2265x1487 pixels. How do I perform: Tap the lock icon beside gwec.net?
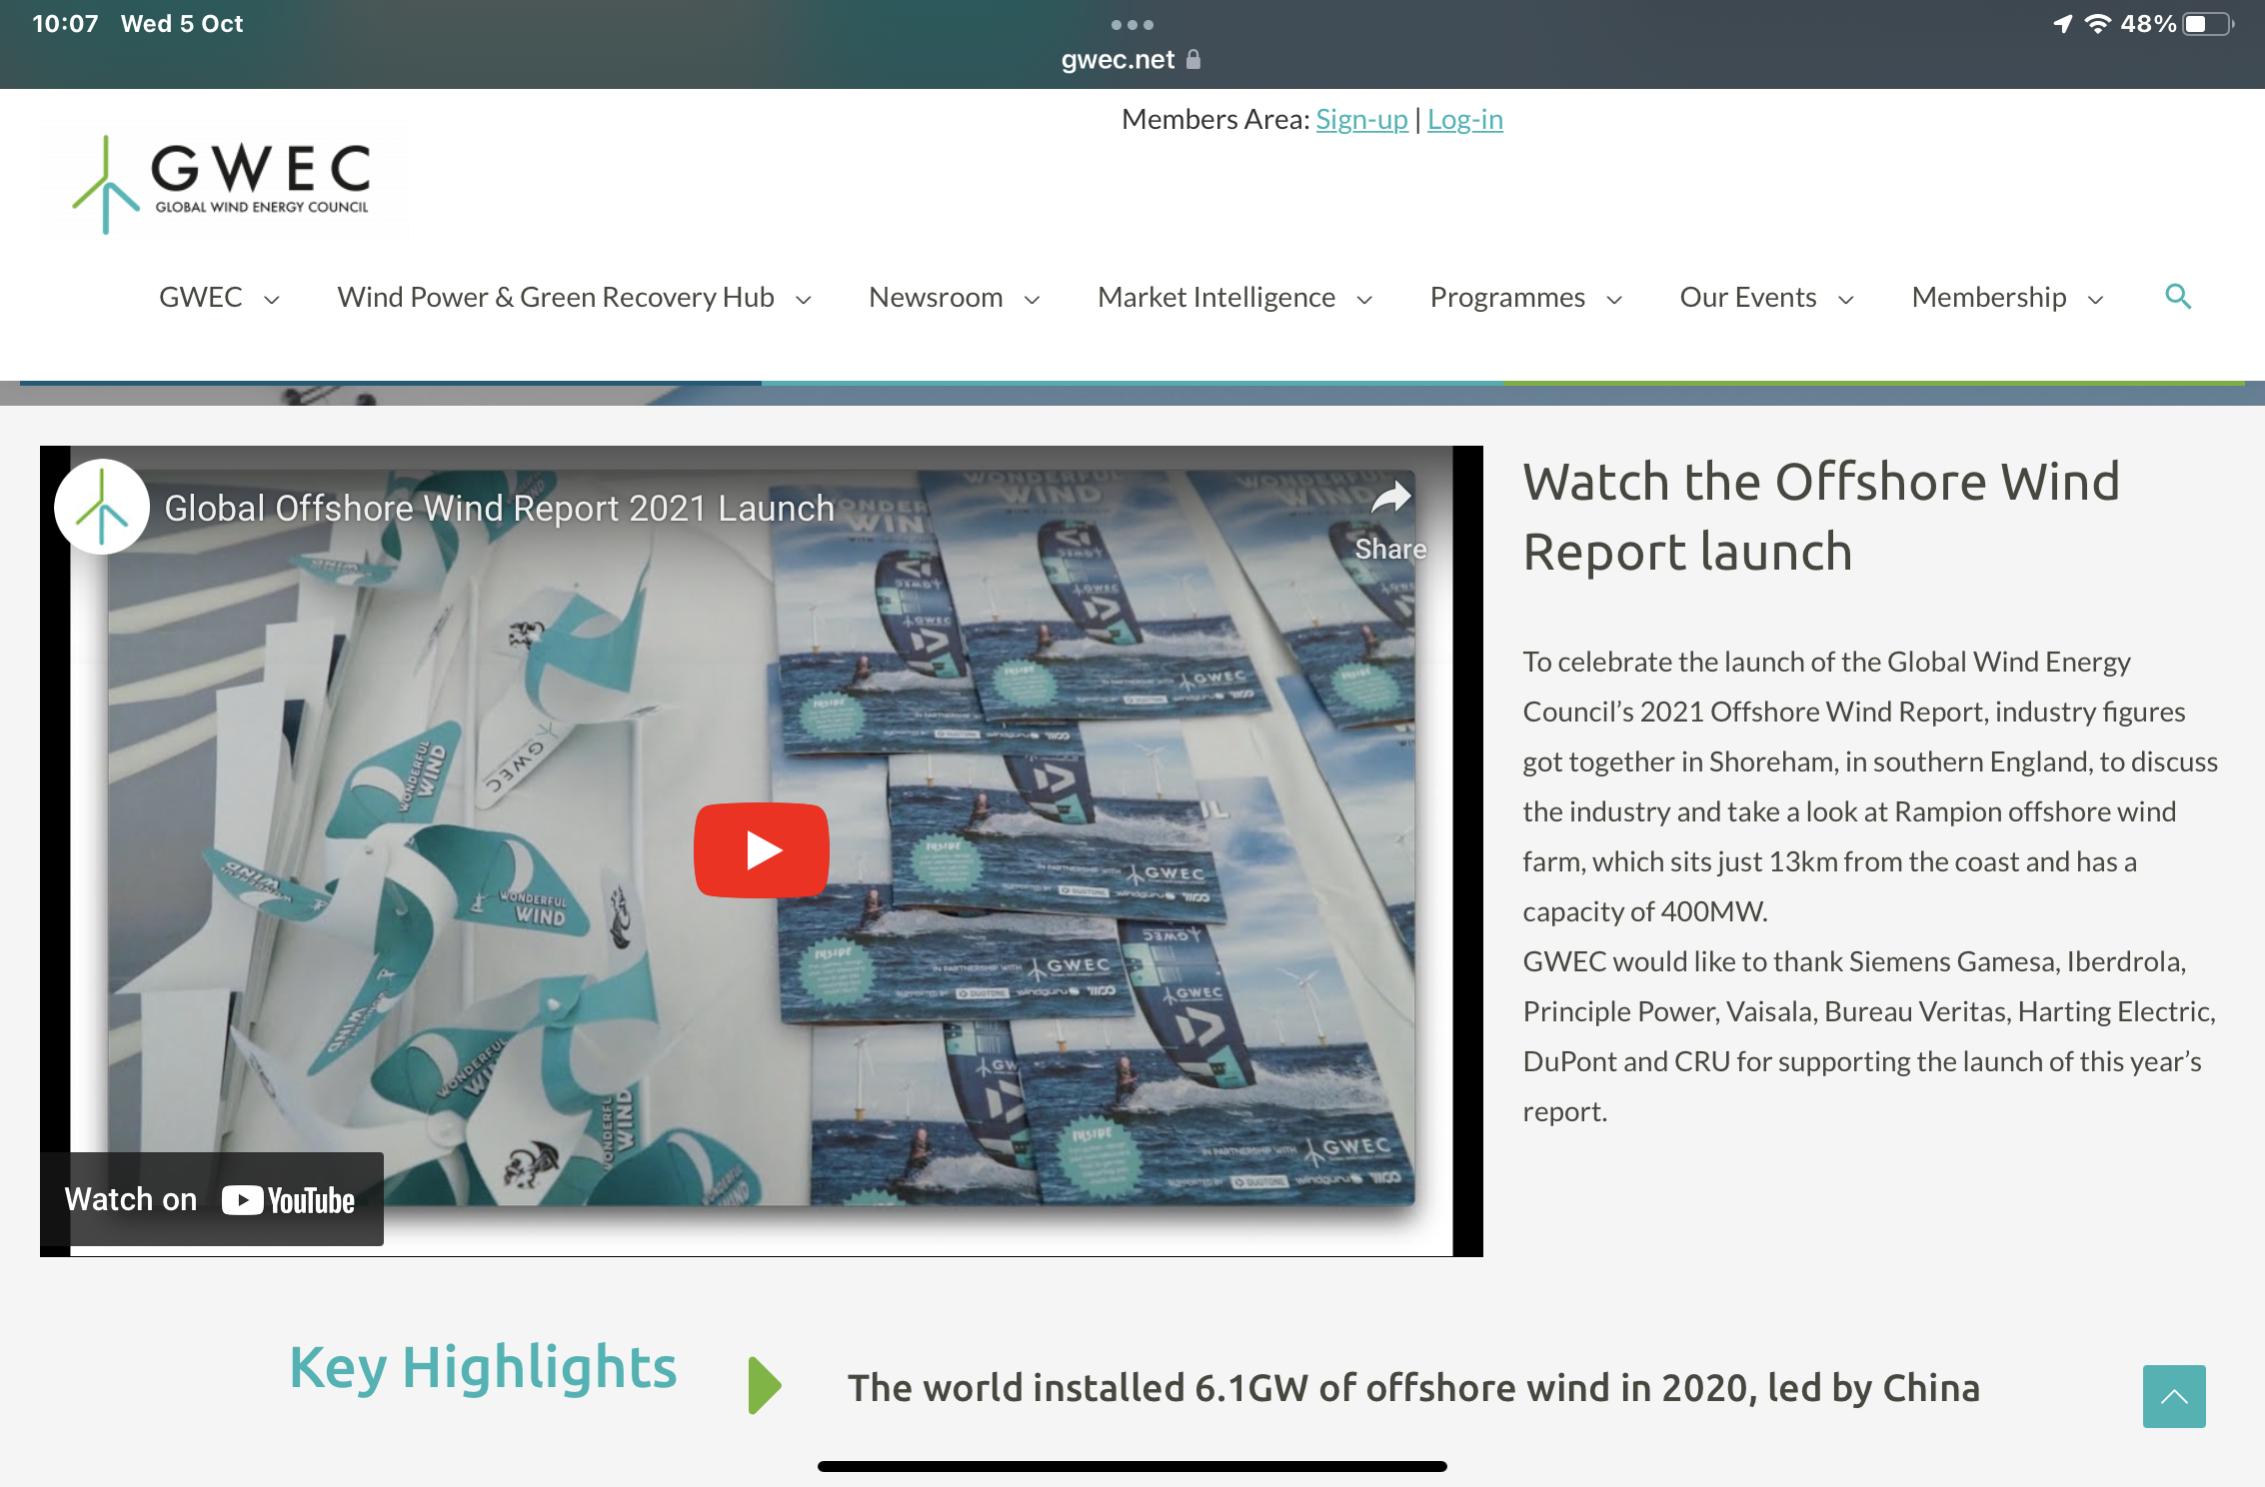point(1193,60)
